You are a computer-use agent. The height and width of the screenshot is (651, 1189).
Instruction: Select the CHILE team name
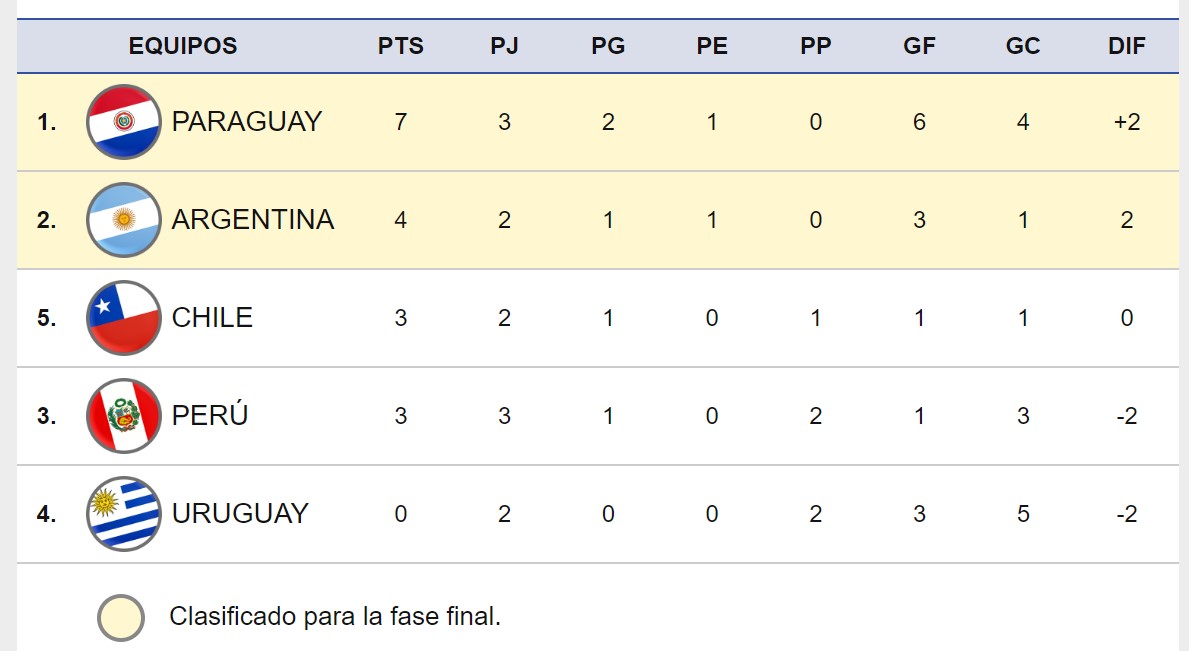pyautogui.click(x=212, y=318)
